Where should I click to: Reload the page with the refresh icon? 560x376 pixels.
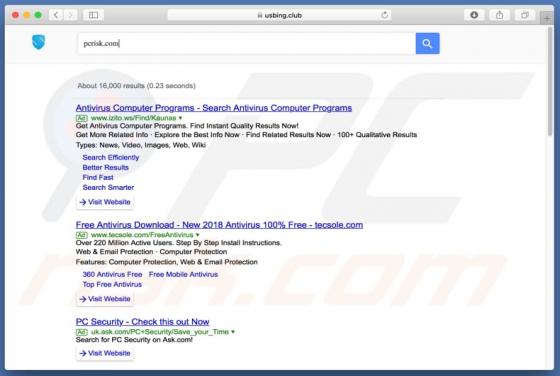pyautogui.click(x=385, y=15)
